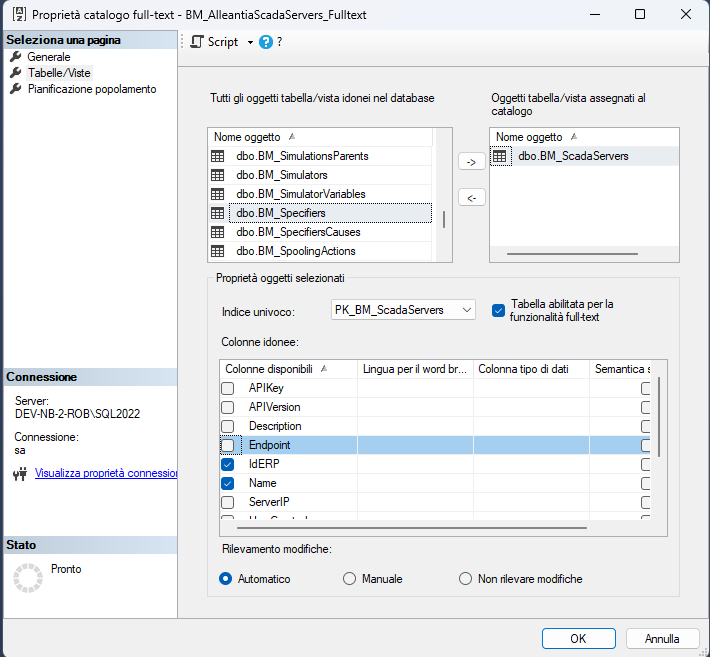Sort assigned objects by Nome oggetto header
The height and width of the screenshot is (657, 710).
[x=584, y=137]
